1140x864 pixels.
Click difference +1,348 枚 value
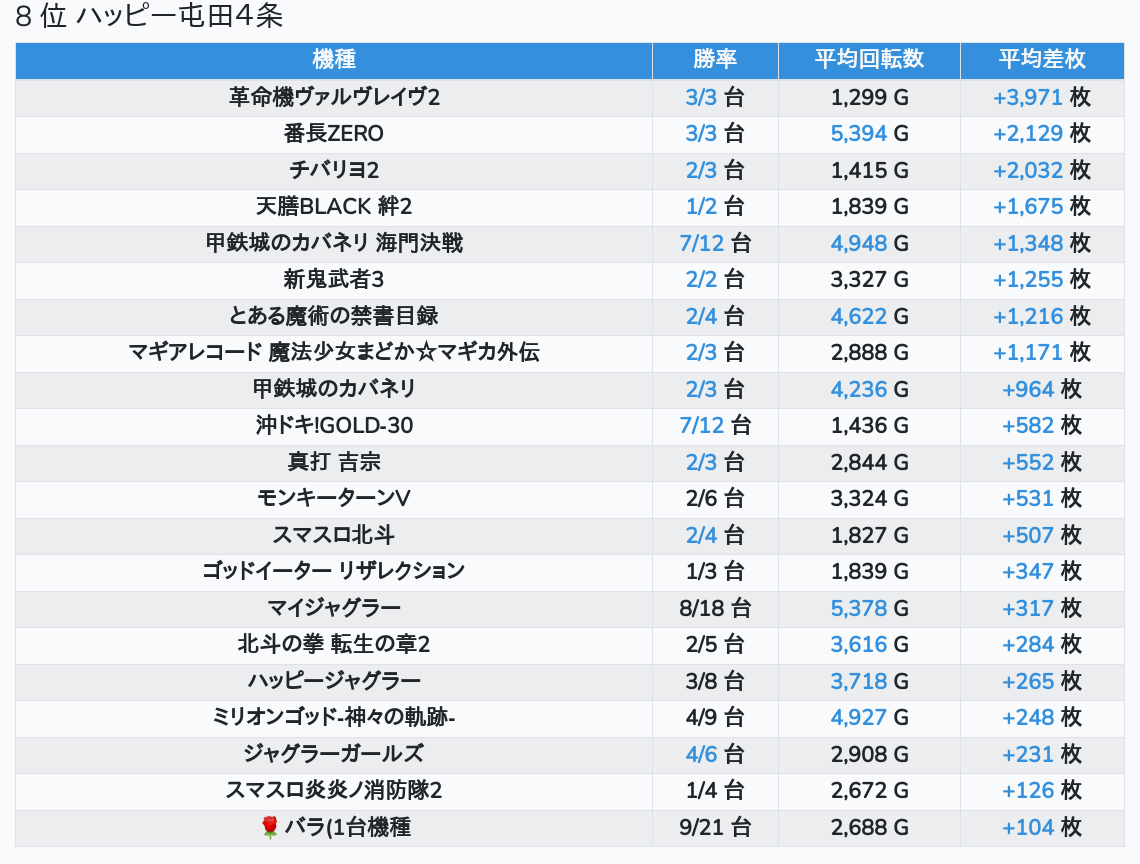tap(1042, 243)
